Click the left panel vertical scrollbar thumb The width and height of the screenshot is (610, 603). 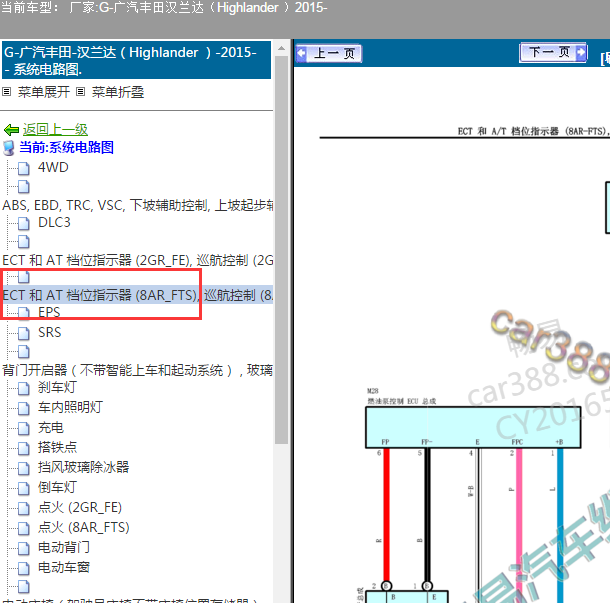click(x=281, y=250)
